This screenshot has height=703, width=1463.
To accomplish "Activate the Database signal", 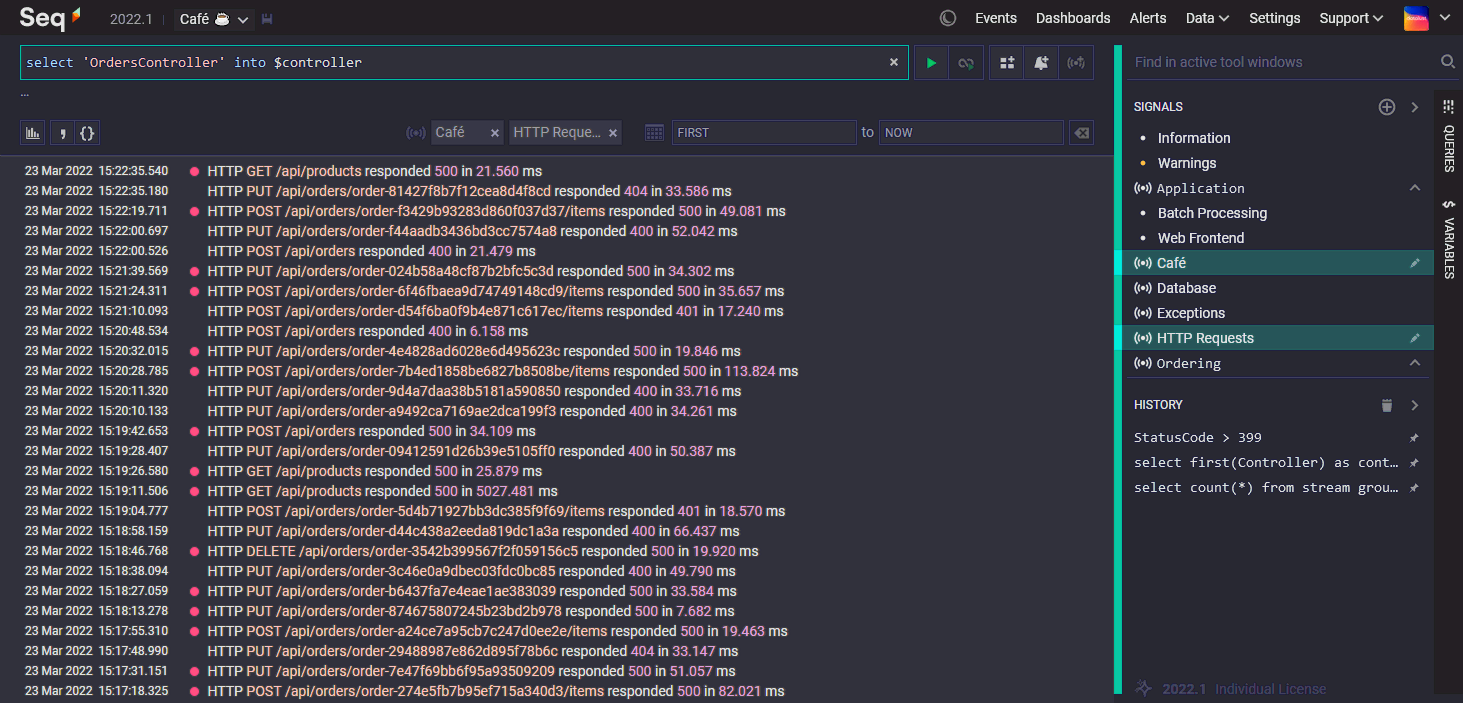I will [1186, 288].
